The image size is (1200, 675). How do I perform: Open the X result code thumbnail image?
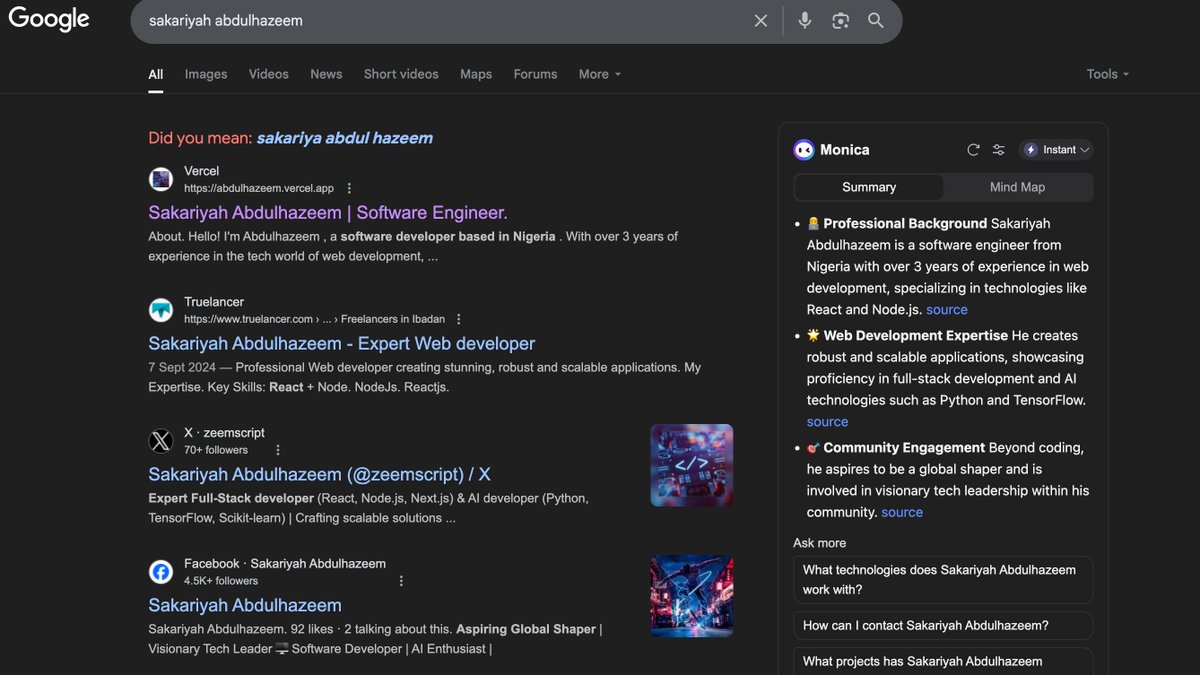click(692, 465)
